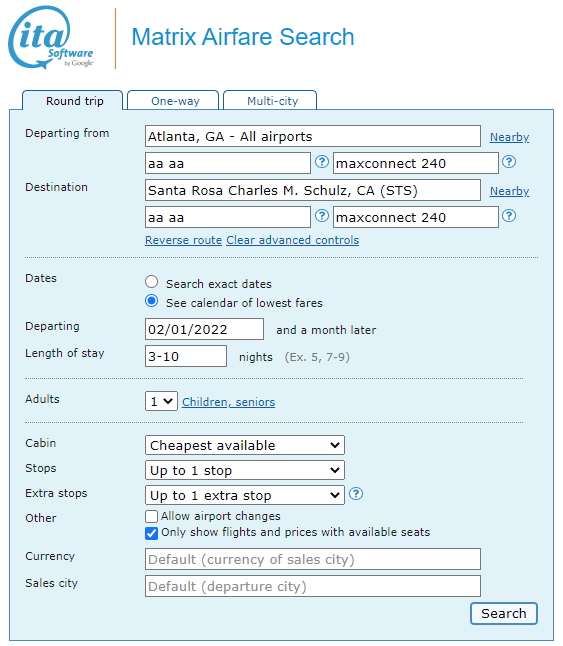Open help icon beside departure routing codes
Image resolution: width=563 pixels, height=646 pixels.
[322, 162]
